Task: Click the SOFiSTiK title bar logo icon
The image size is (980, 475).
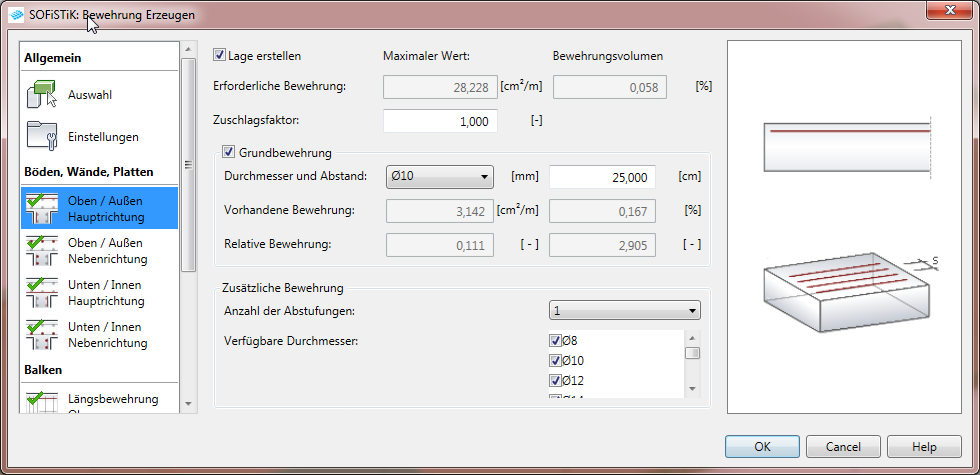Action: pyautogui.click(x=16, y=14)
